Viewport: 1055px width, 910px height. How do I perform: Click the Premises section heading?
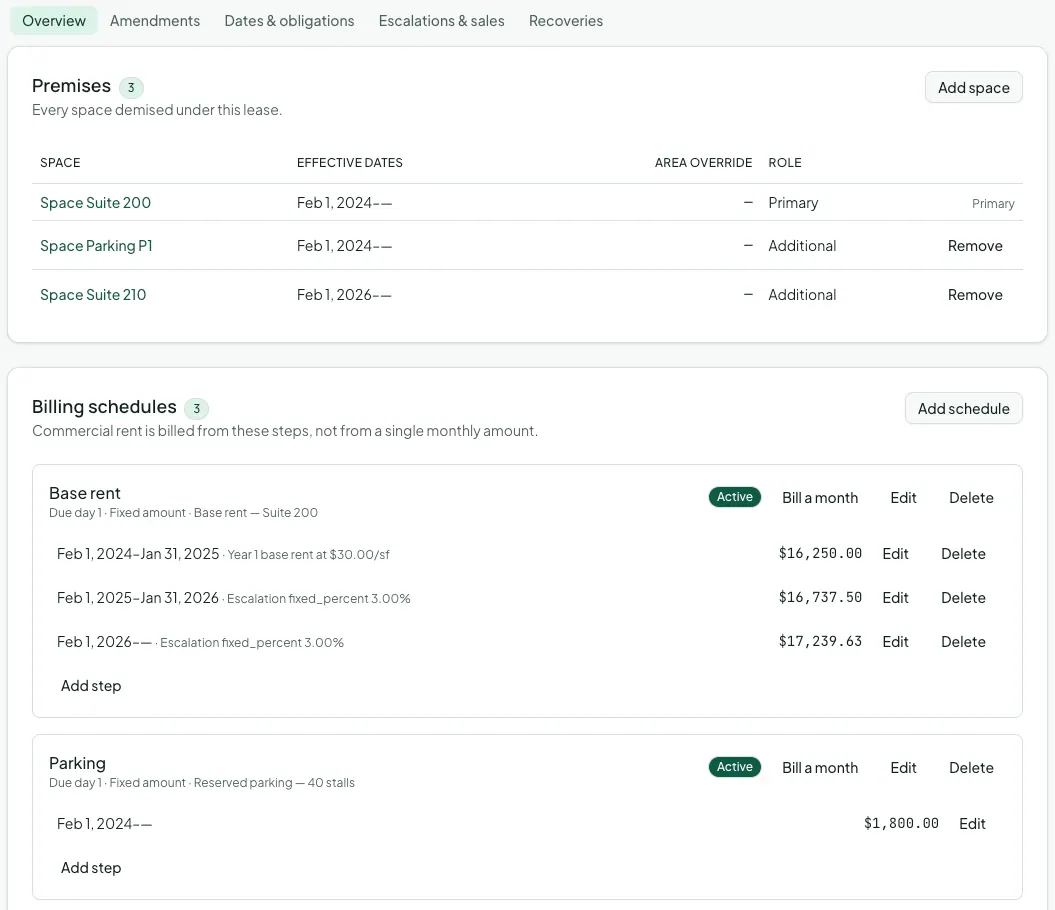pos(71,85)
